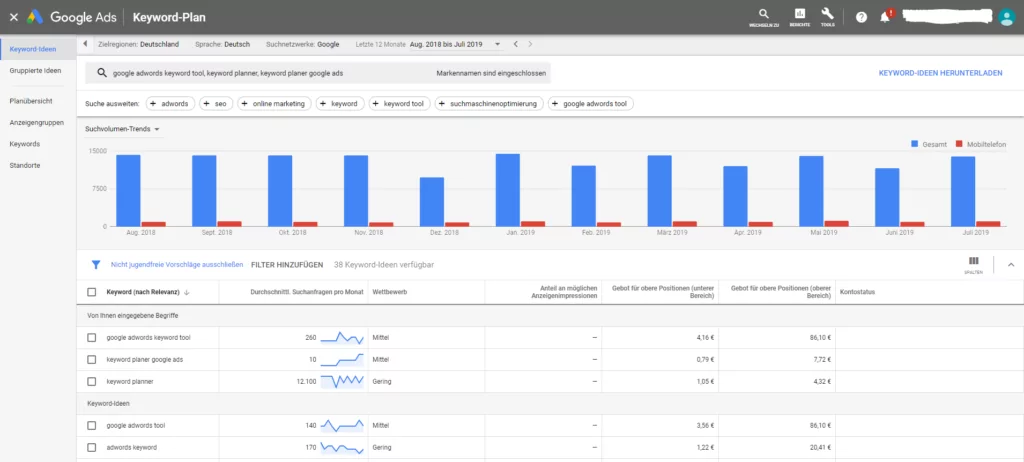1024x462 pixels.
Task: Add 'google adwords tool' suggestion chip
Action: click(591, 104)
